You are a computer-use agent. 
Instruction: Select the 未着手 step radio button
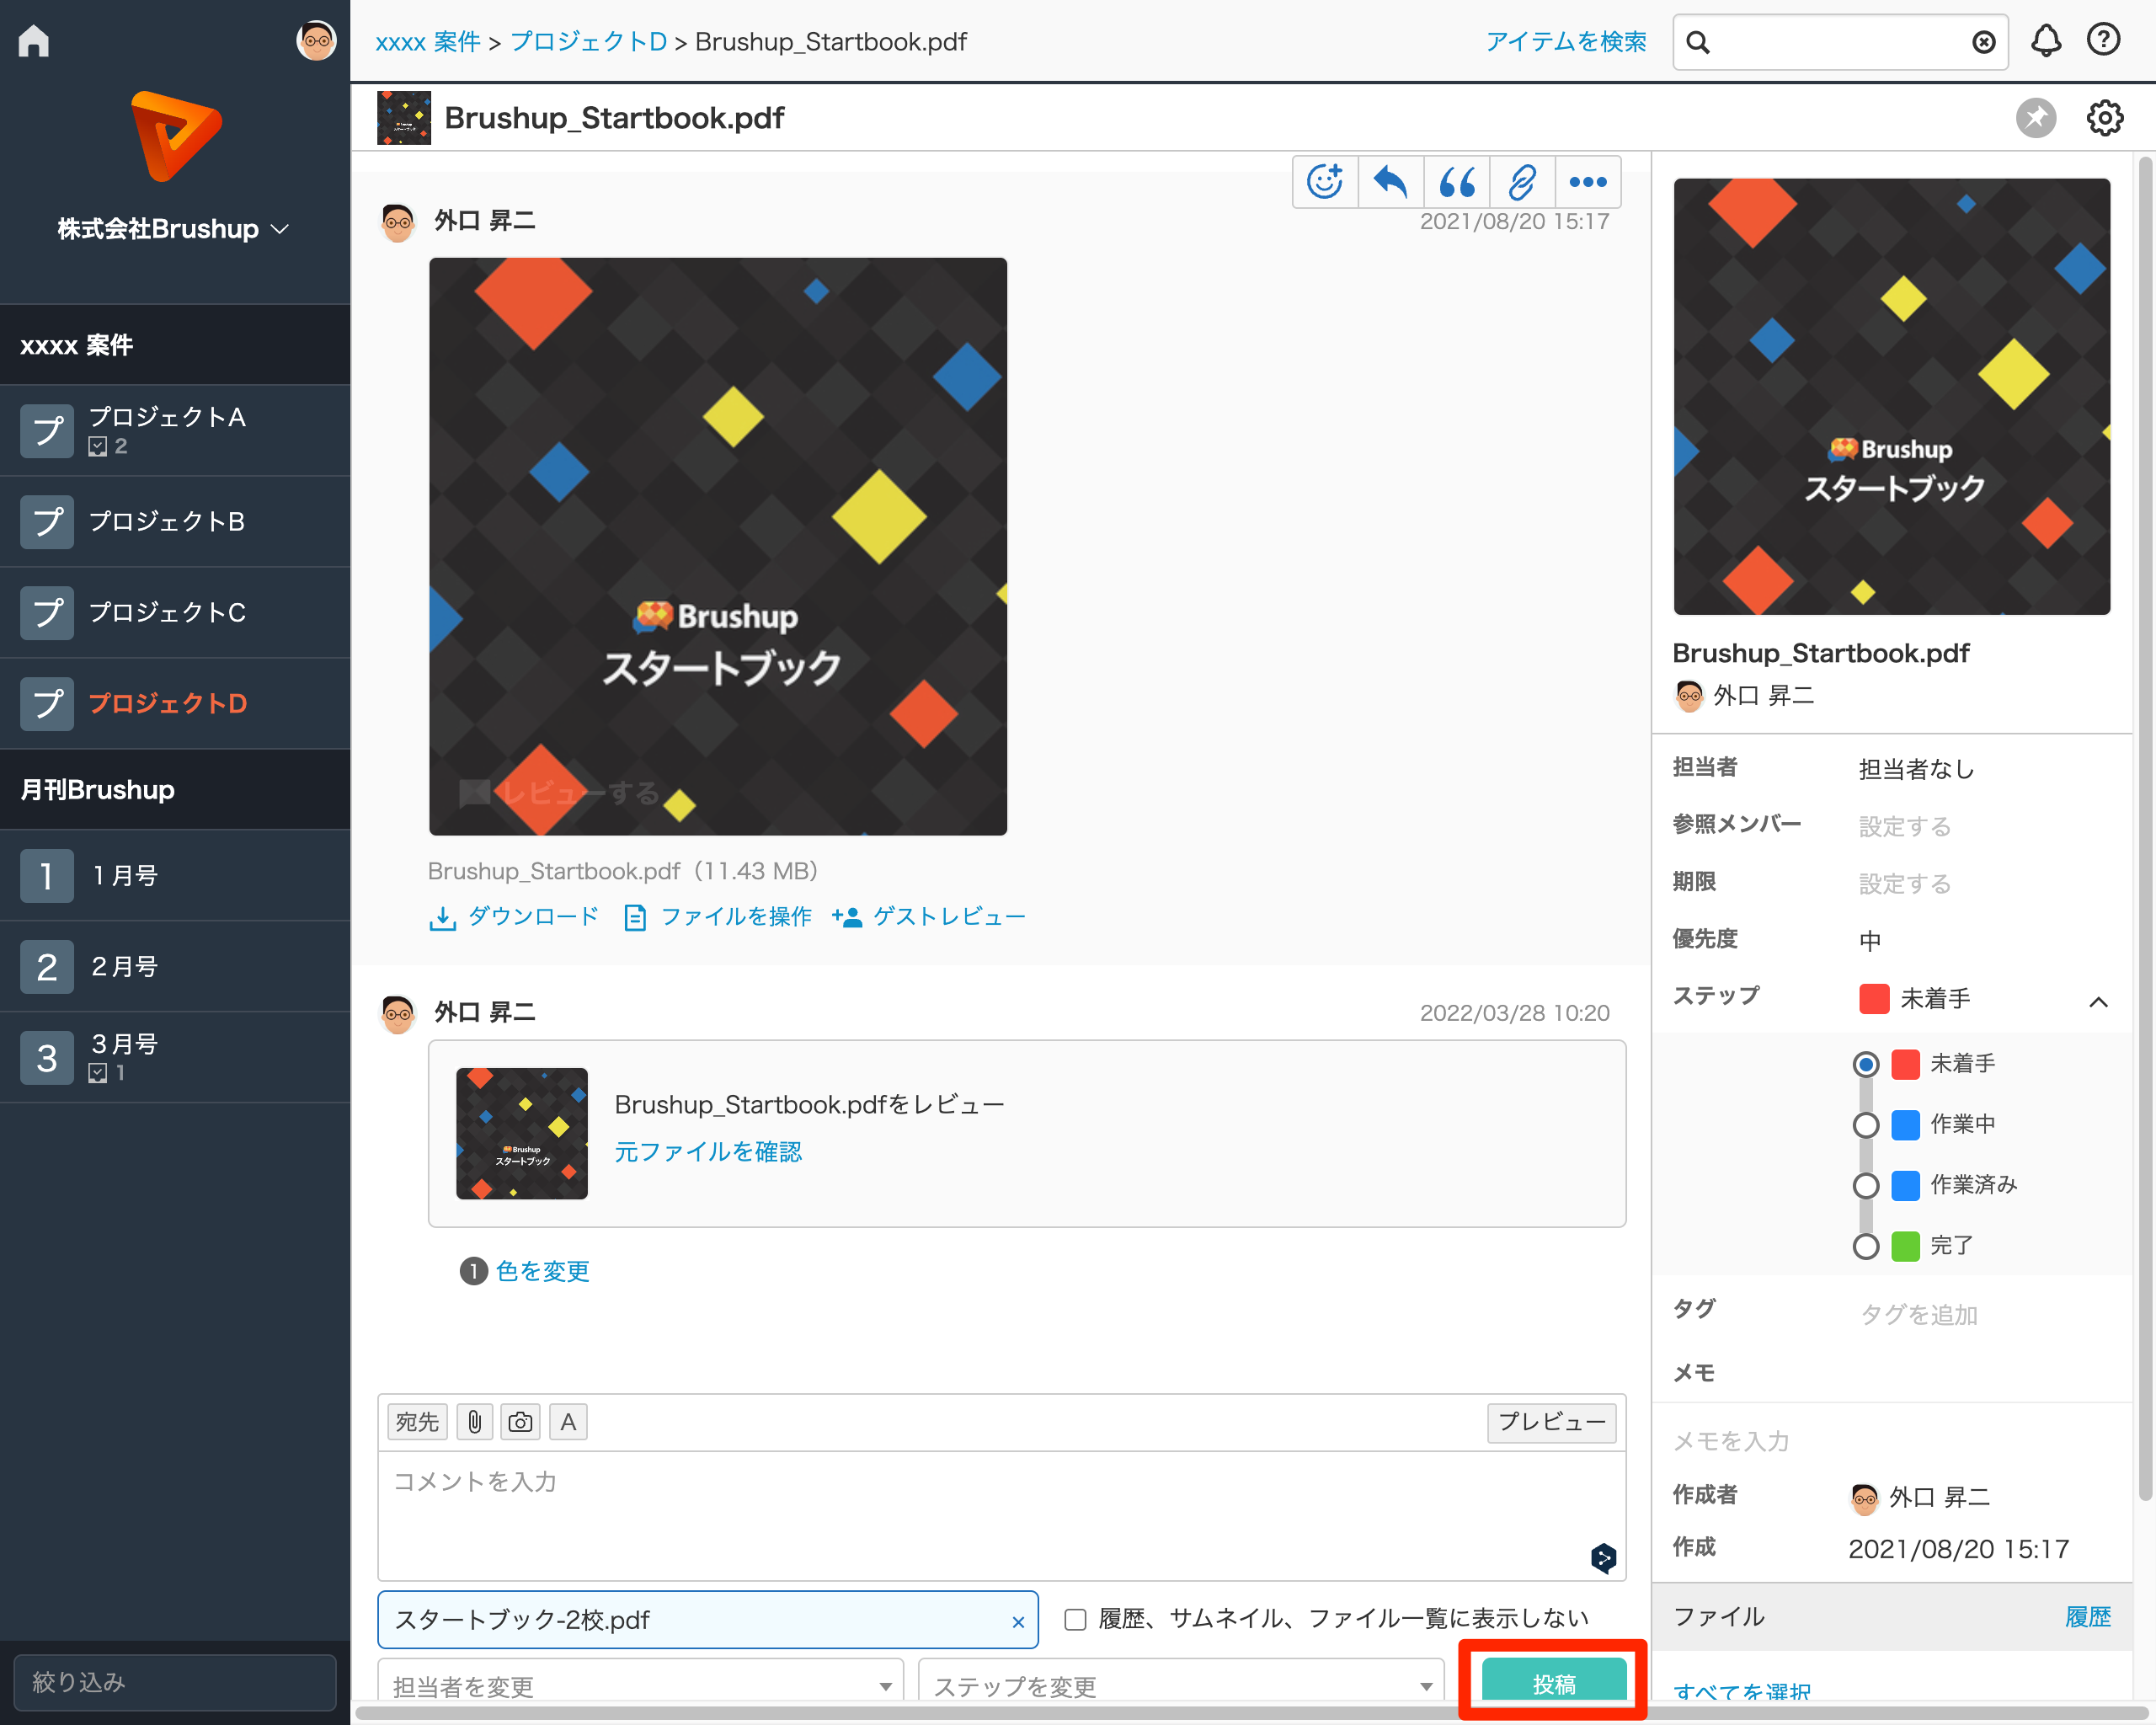[x=1865, y=1064]
